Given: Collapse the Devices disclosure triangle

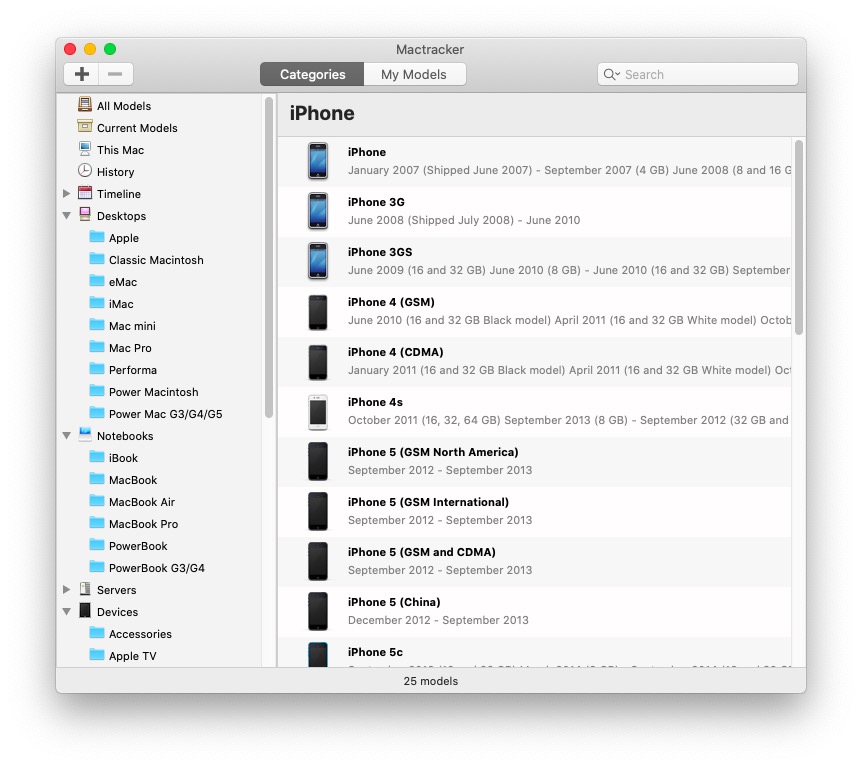Looking at the screenshot, I should 67,611.
